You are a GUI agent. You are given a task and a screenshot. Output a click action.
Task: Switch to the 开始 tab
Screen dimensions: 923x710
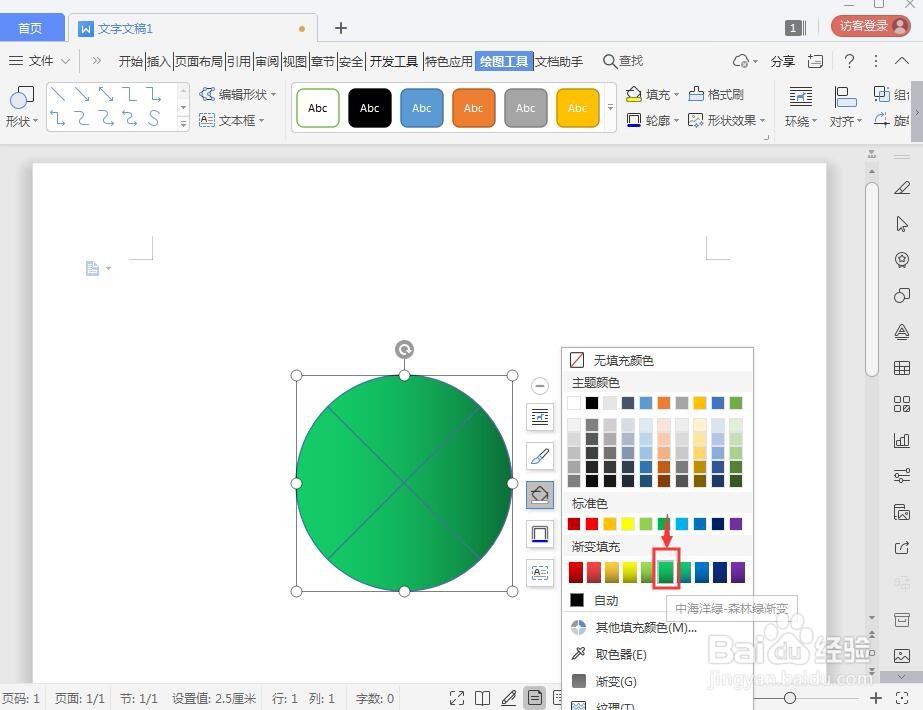point(131,61)
